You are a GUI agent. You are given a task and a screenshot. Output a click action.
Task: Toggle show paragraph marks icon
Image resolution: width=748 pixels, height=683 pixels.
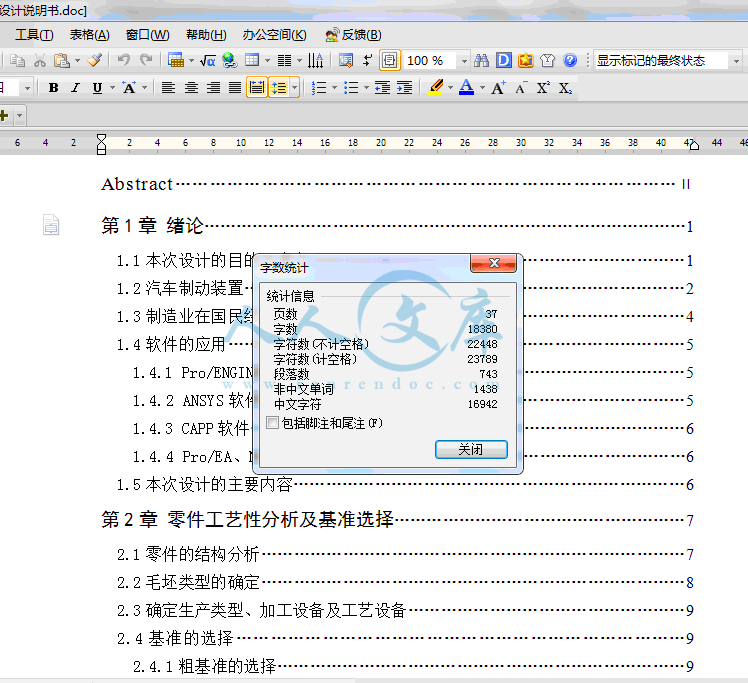368,61
